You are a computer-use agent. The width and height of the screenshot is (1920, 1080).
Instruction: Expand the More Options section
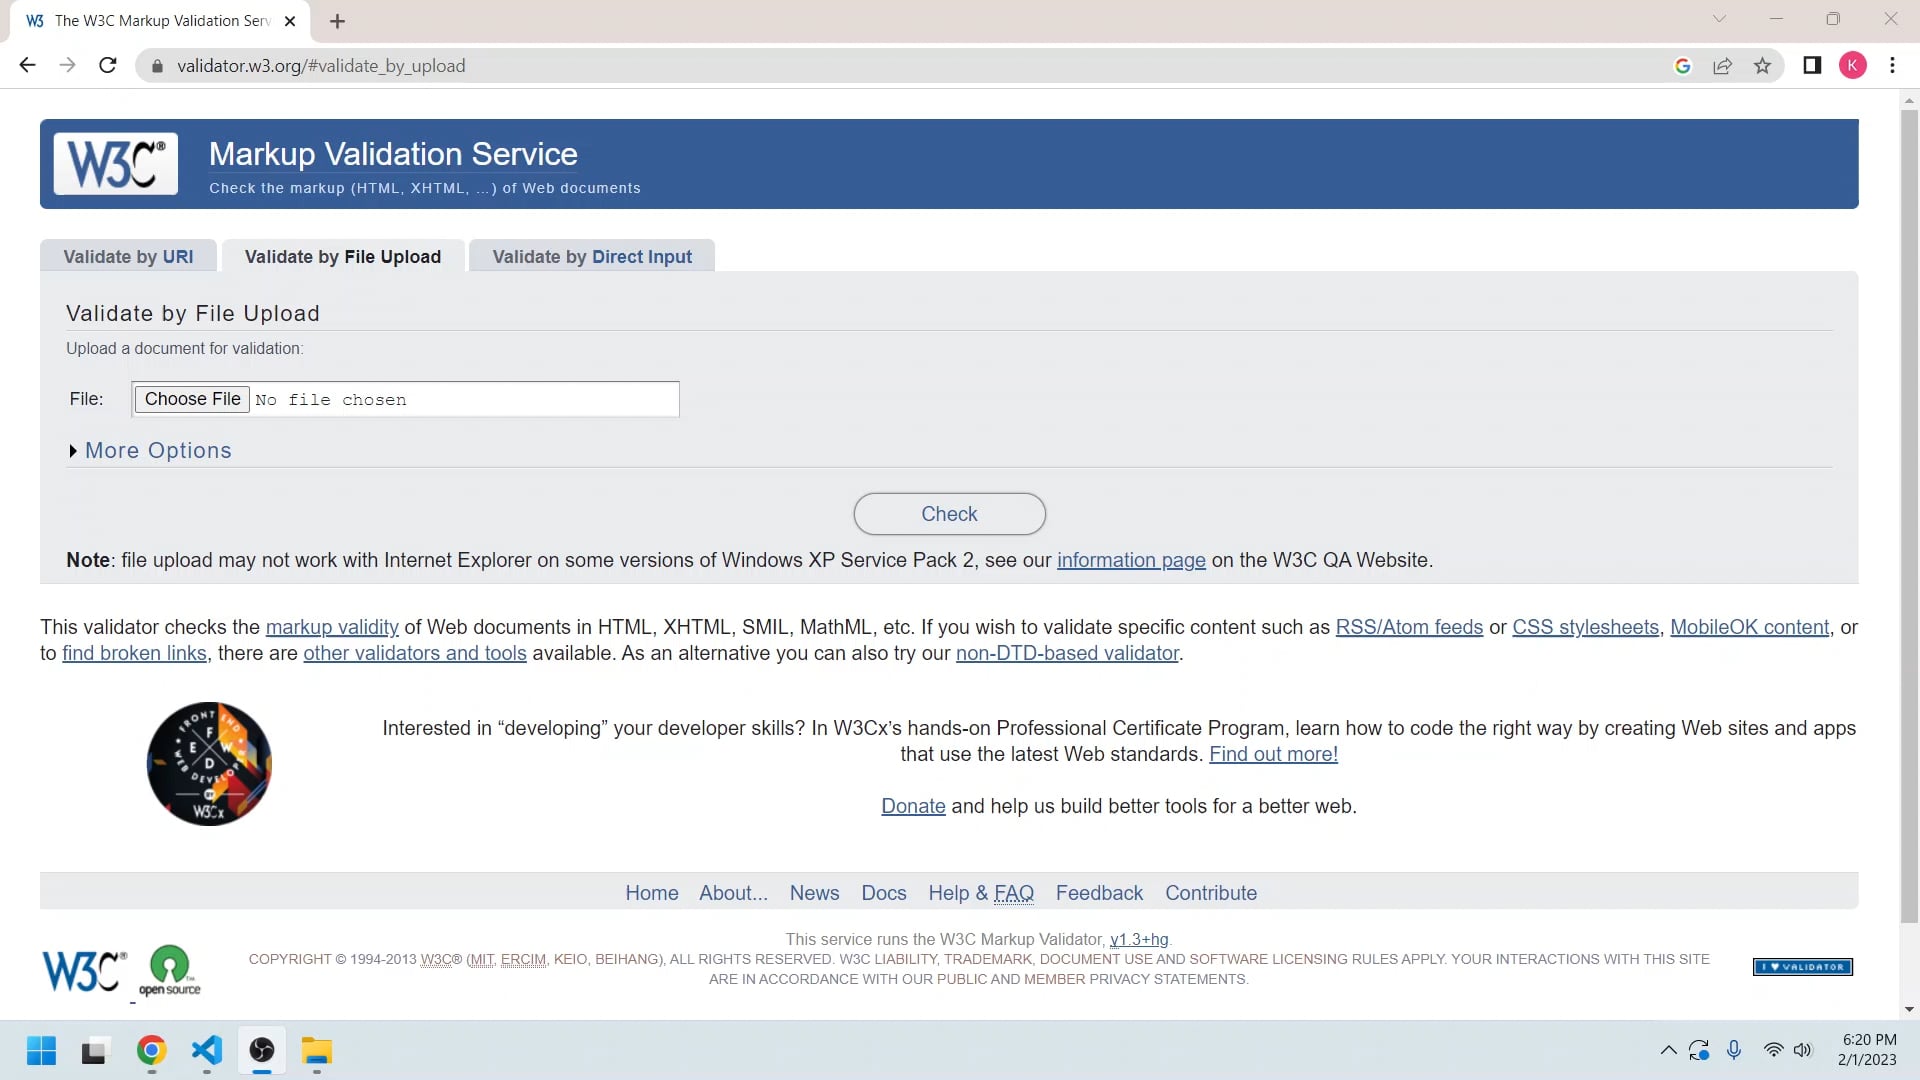[158, 451]
